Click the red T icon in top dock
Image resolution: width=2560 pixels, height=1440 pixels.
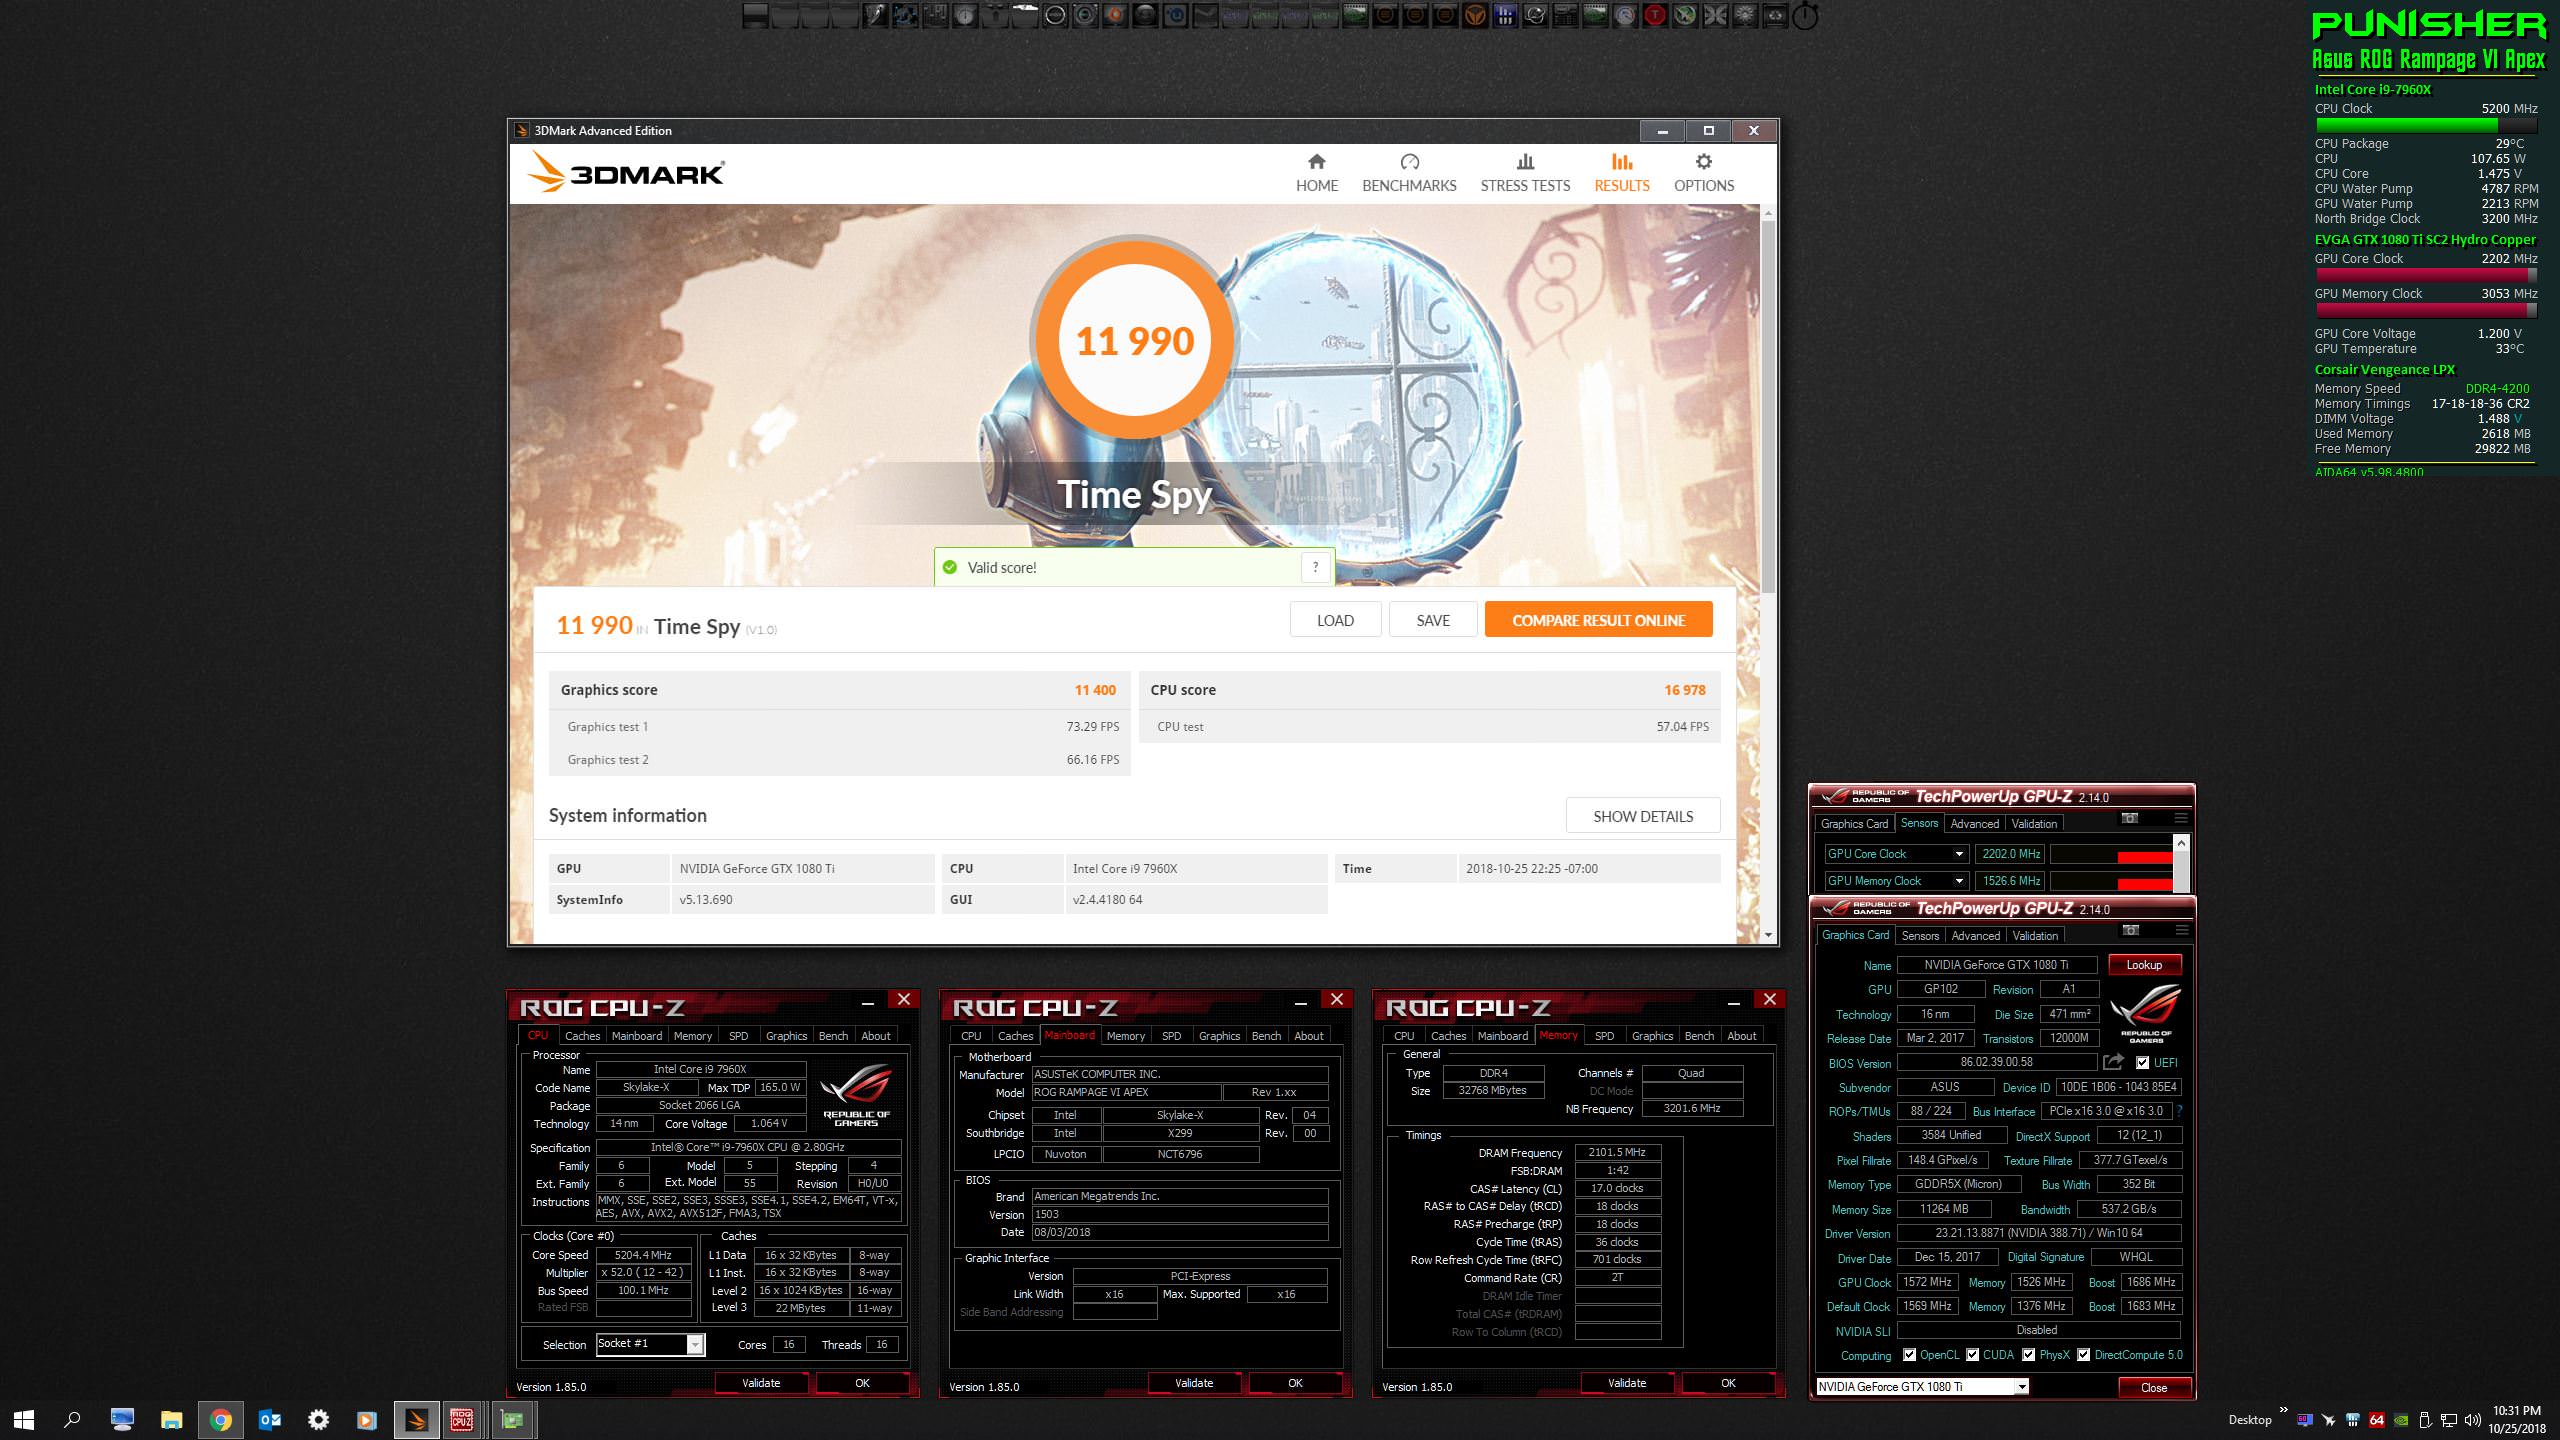(x=1655, y=15)
